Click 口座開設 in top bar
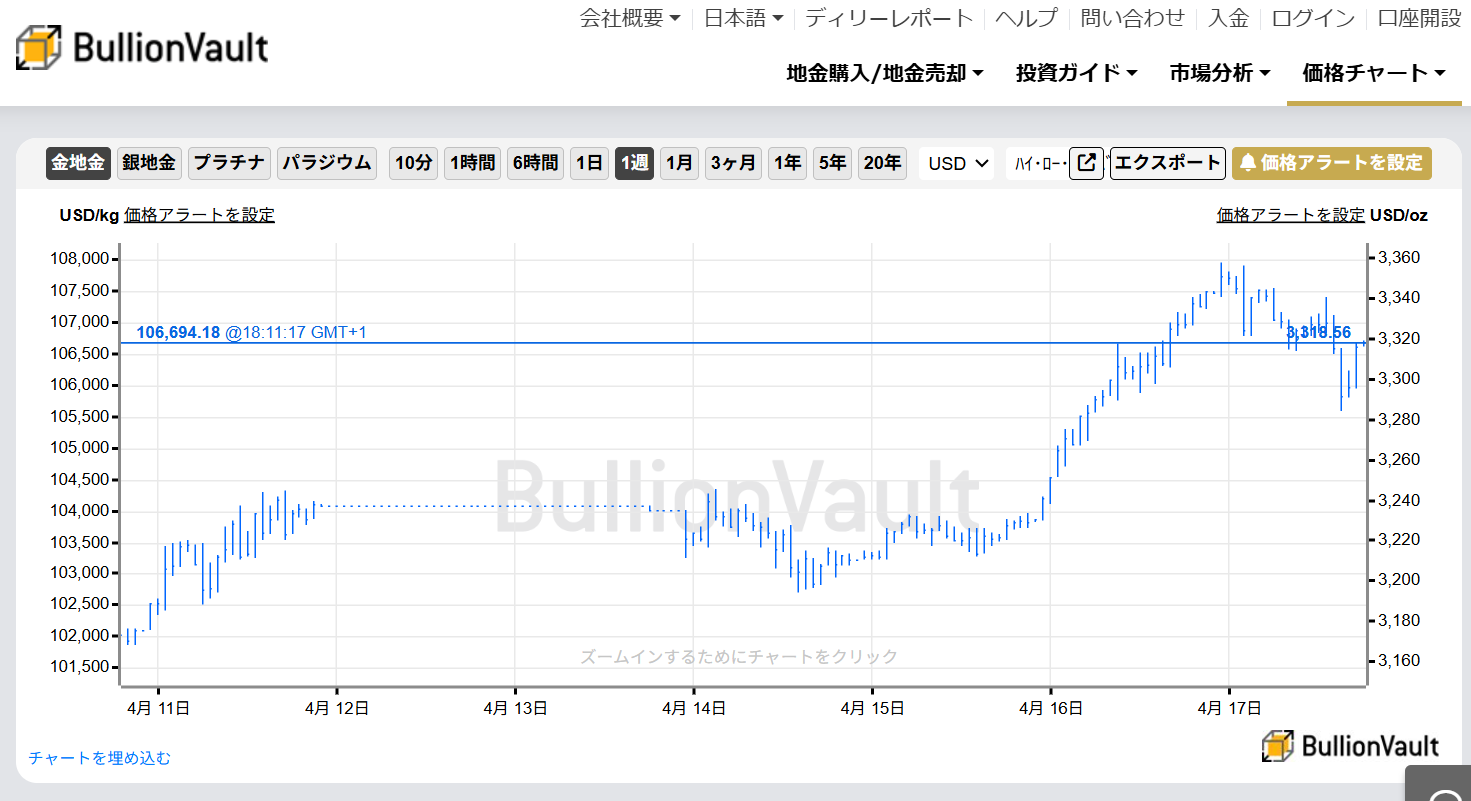Screen dimensions: 1471x801 1419,18
